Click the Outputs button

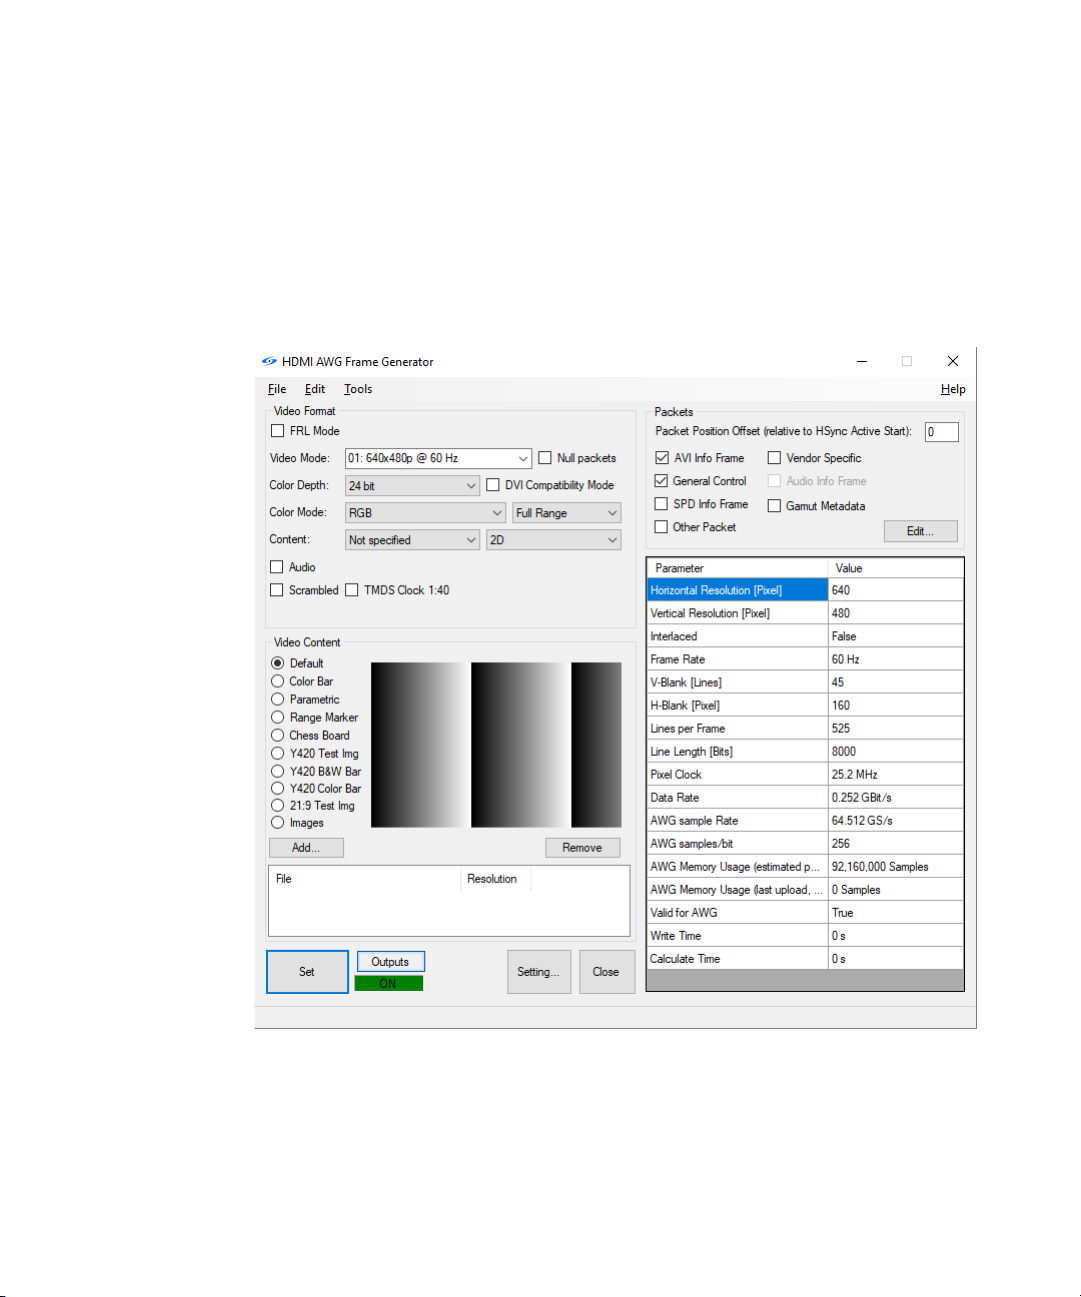click(x=390, y=962)
